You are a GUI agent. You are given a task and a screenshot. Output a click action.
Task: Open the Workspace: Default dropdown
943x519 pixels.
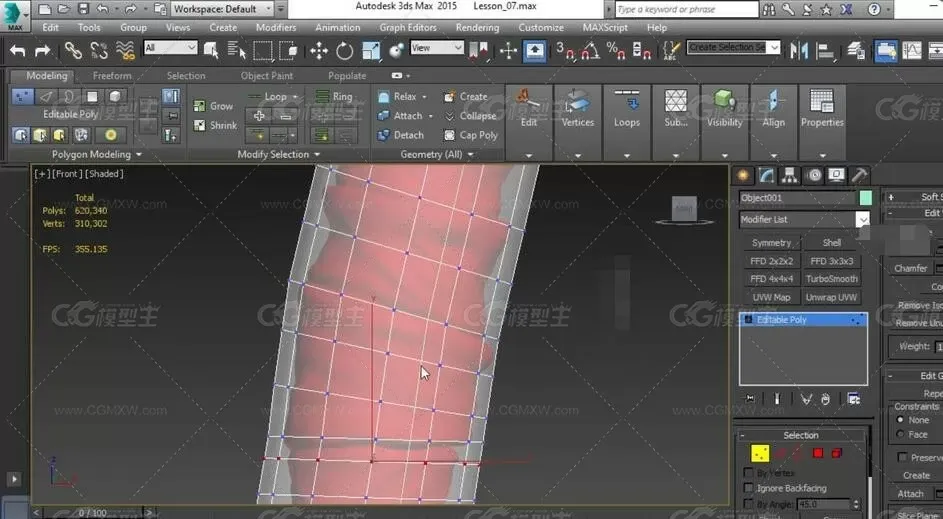[x=222, y=9]
